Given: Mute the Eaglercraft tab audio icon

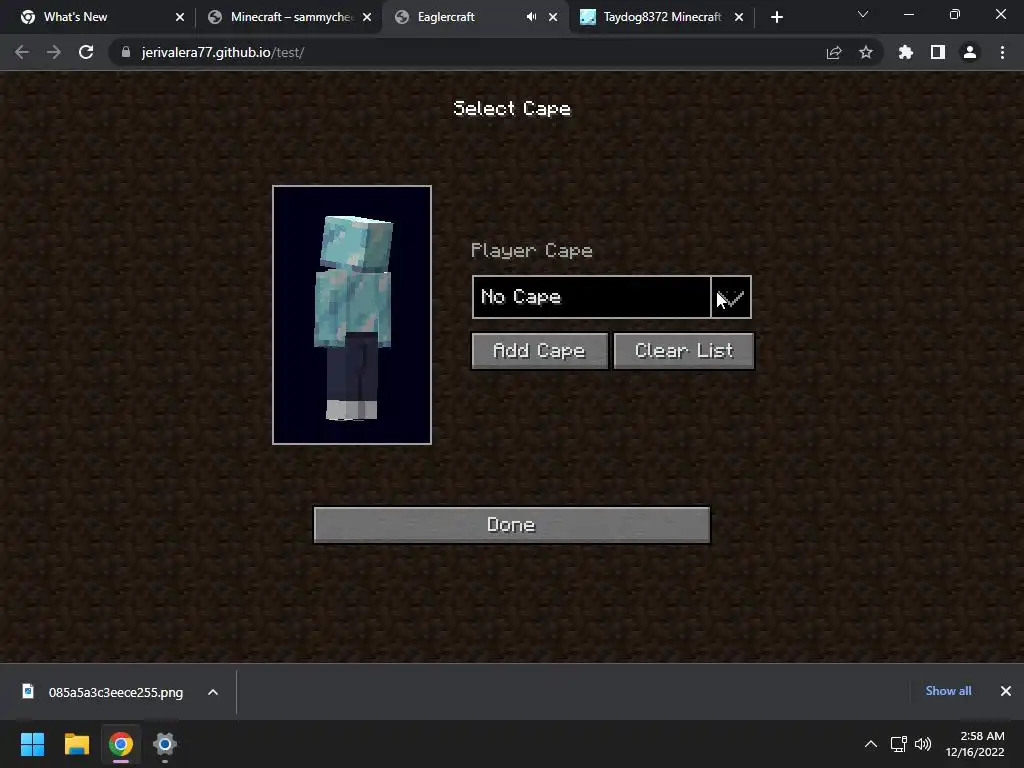Looking at the screenshot, I should [532, 17].
